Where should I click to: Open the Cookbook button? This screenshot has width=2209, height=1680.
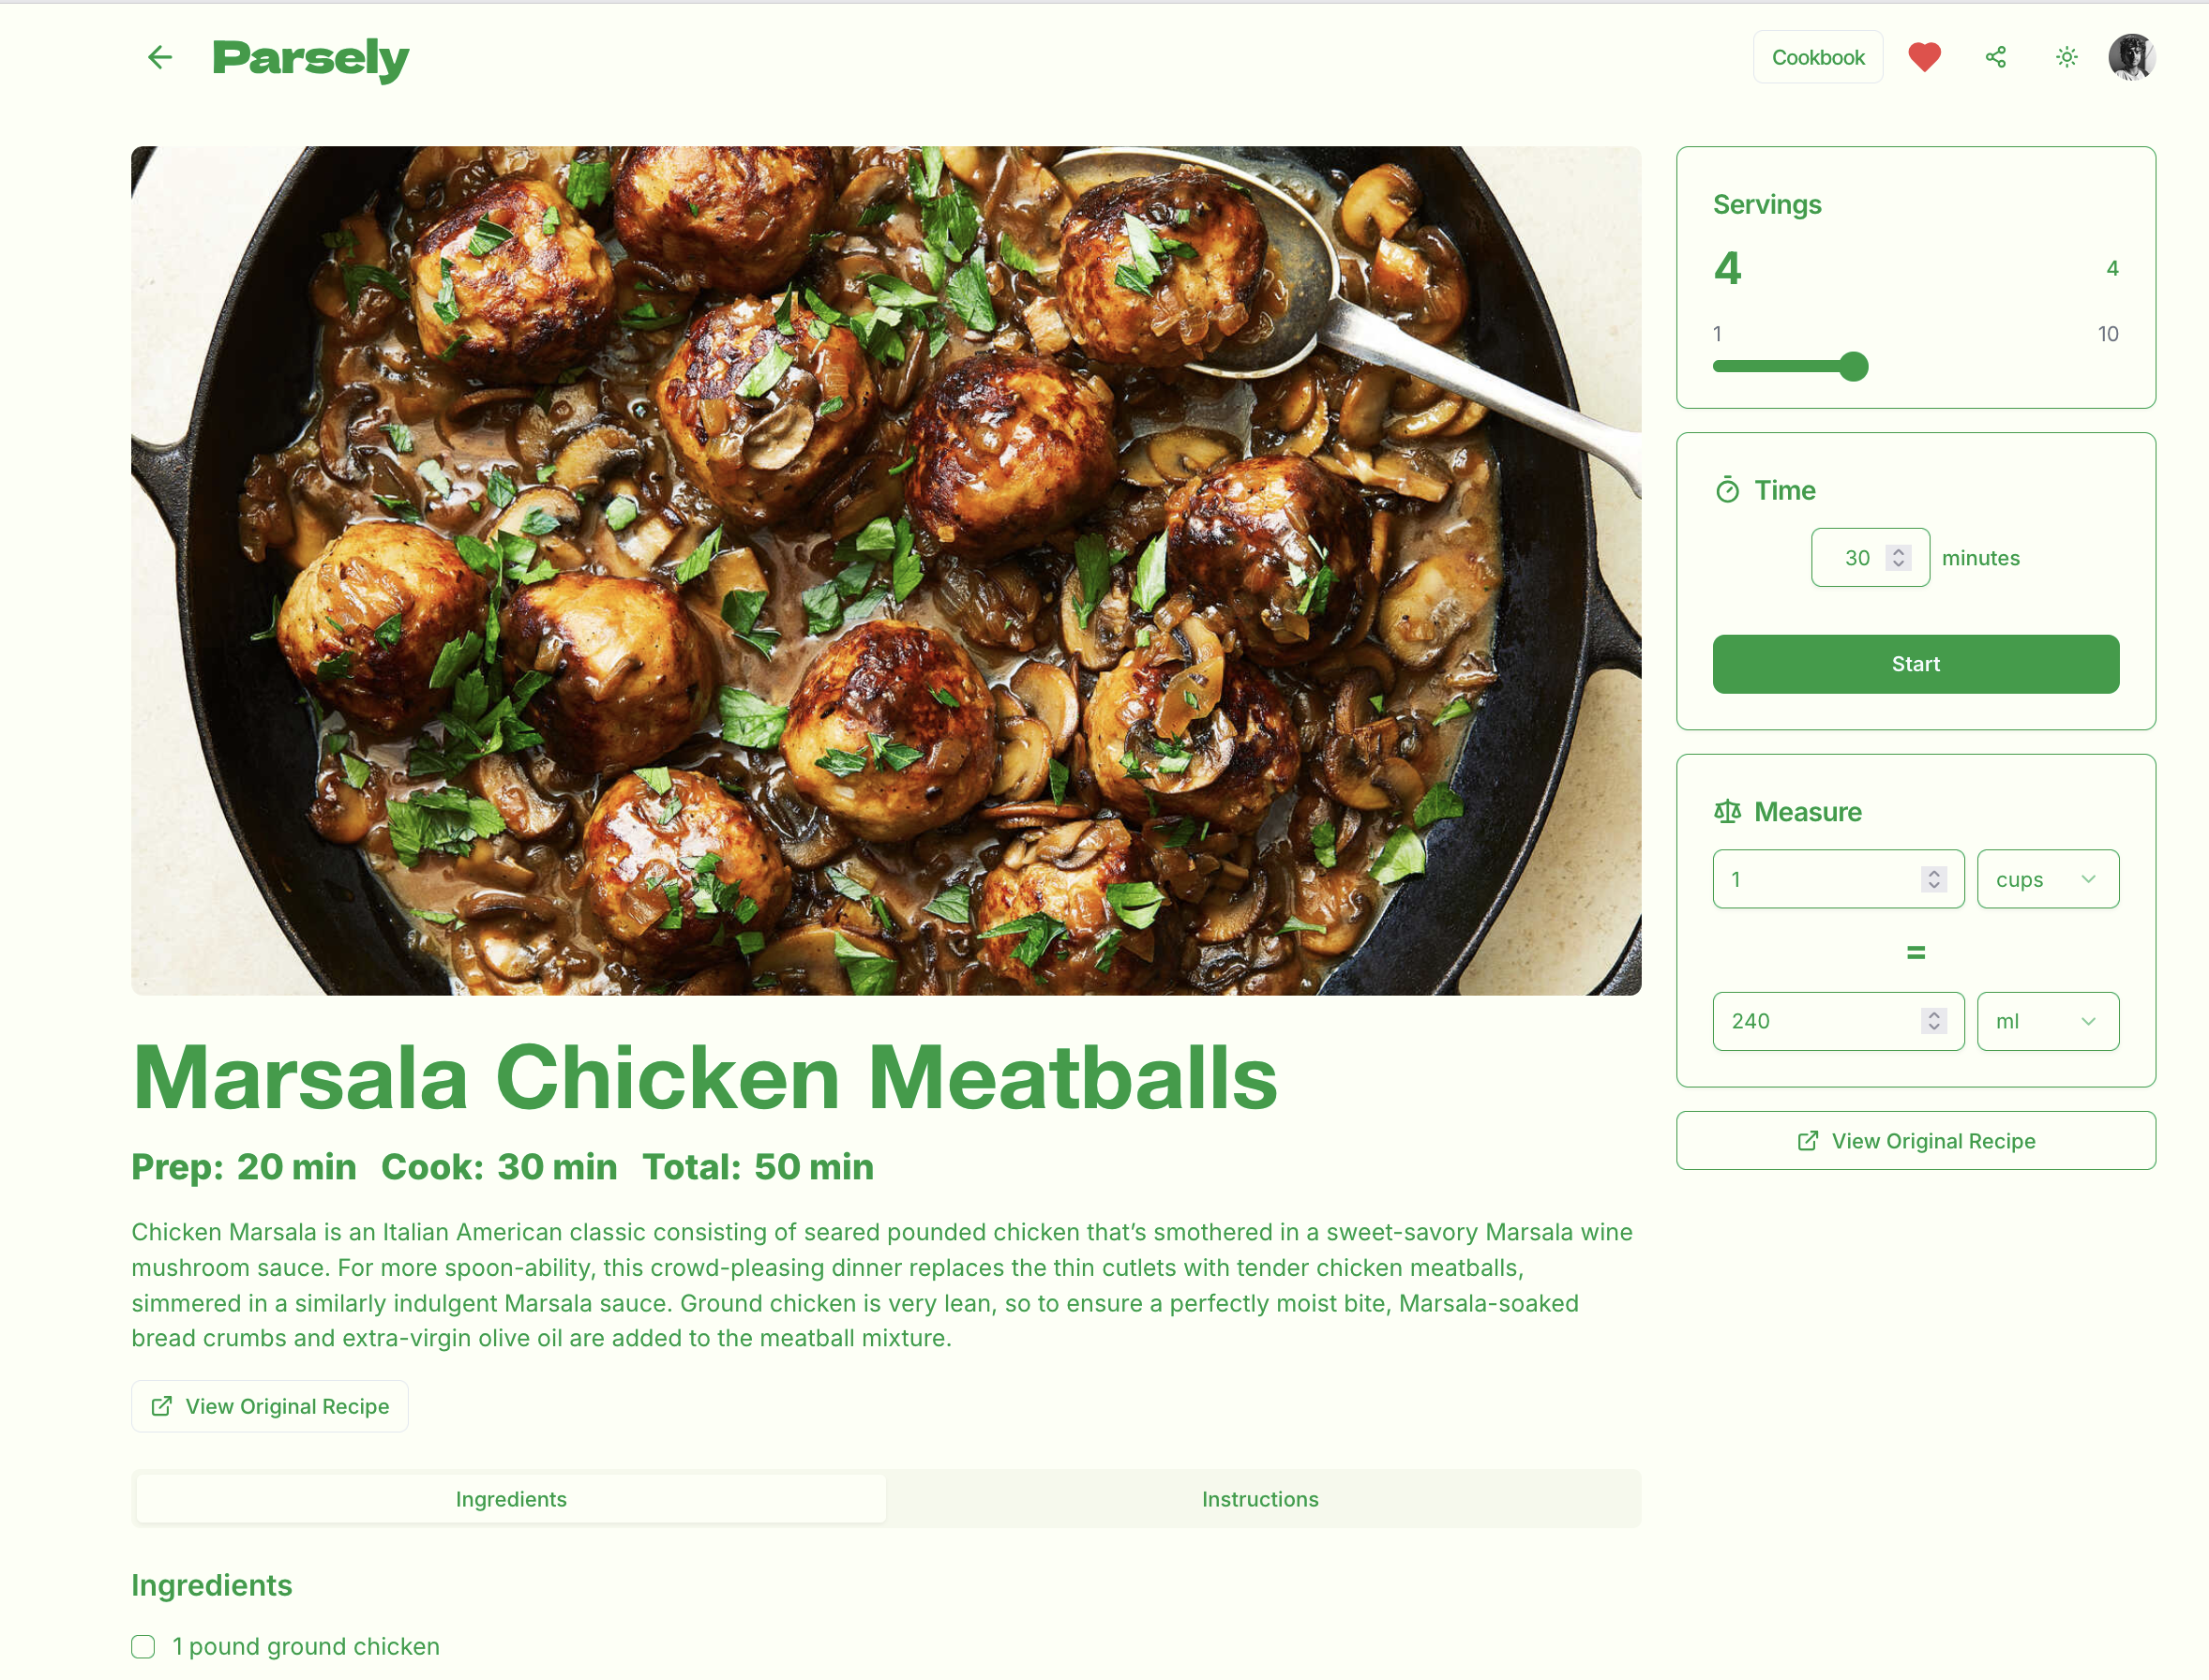pos(1817,57)
